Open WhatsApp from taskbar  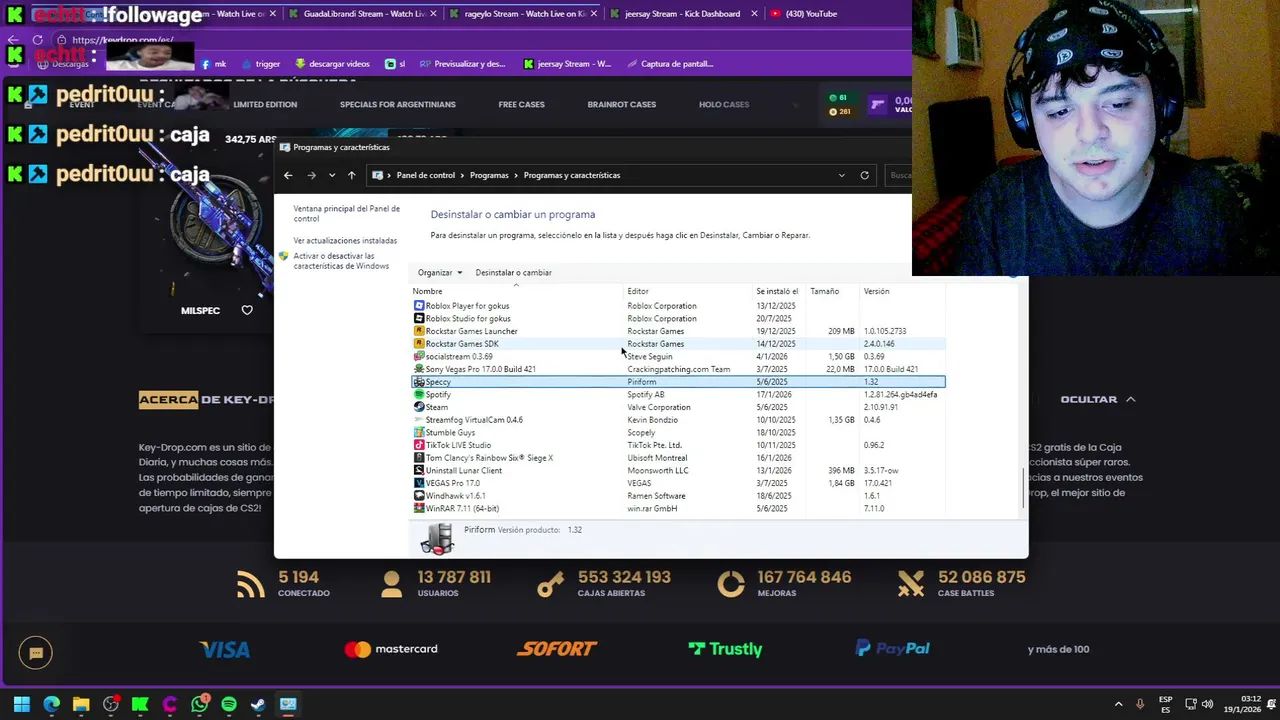pyautogui.click(x=199, y=704)
